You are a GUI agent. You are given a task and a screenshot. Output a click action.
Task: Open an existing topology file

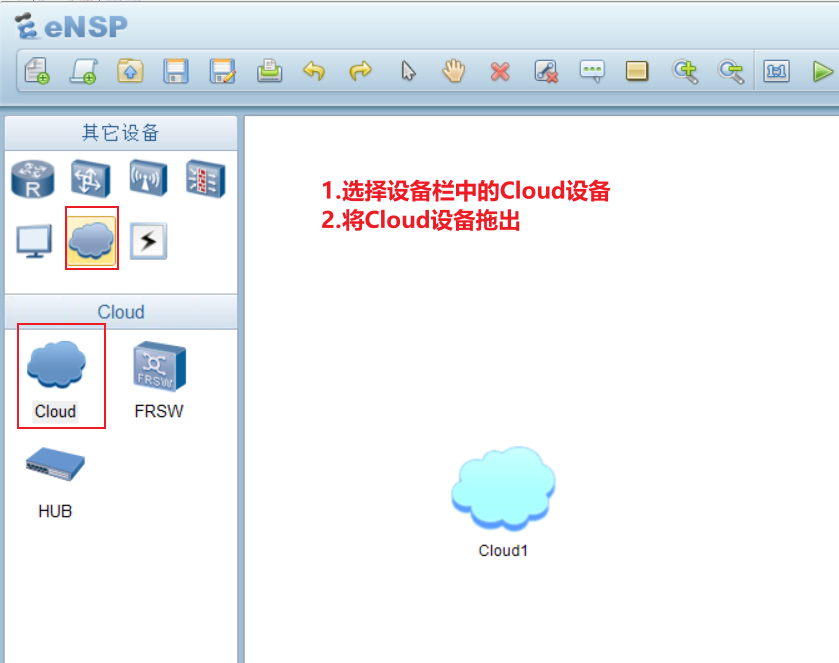pos(130,71)
